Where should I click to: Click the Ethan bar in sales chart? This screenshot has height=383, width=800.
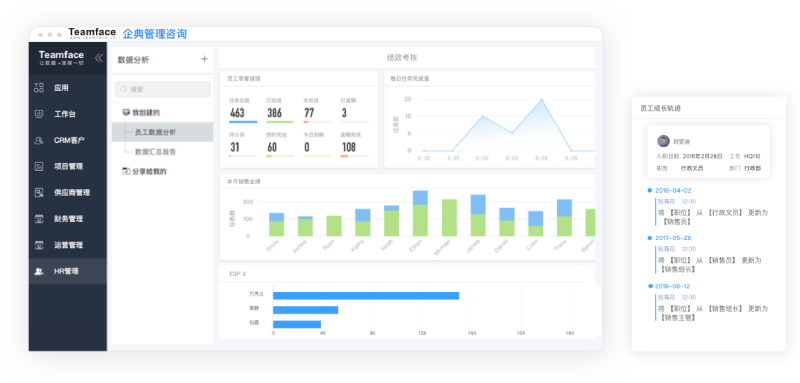420,214
